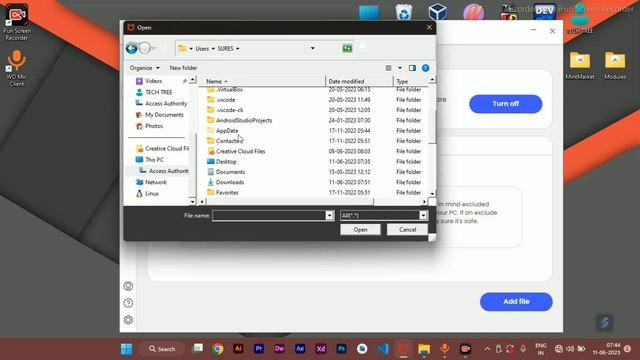640x360 pixels.
Task: Open Adobe Illustrator from the taskbar
Action: pos(238,349)
